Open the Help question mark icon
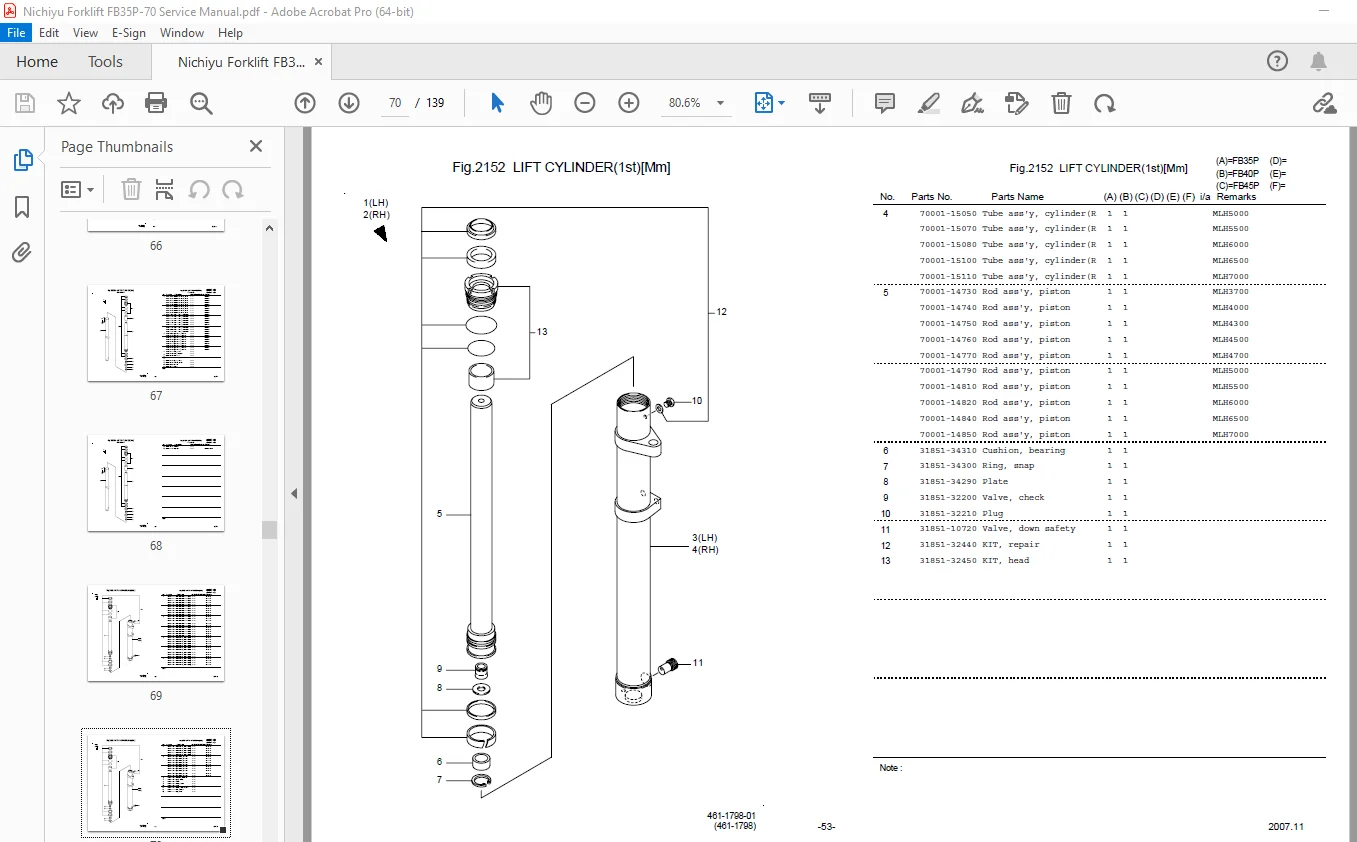The image size is (1357, 842). coord(1277,61)
